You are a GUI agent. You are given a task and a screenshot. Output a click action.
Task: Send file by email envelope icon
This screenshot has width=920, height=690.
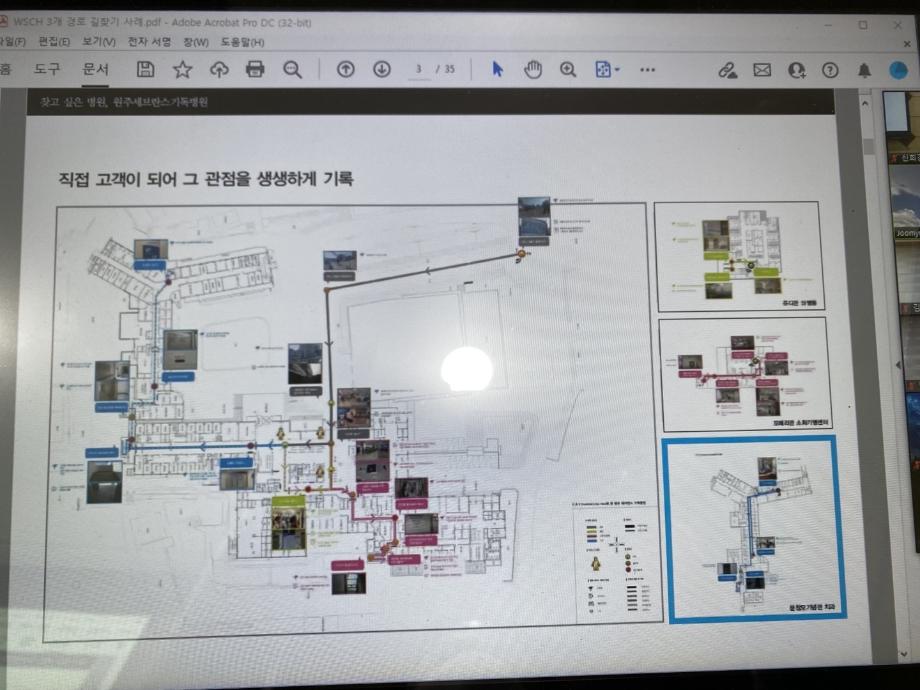point(762,70)
